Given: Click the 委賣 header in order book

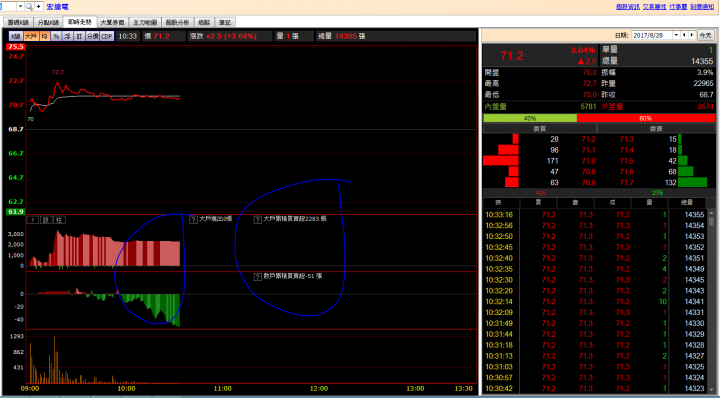Looking at the screenshot, I should 656,129.
